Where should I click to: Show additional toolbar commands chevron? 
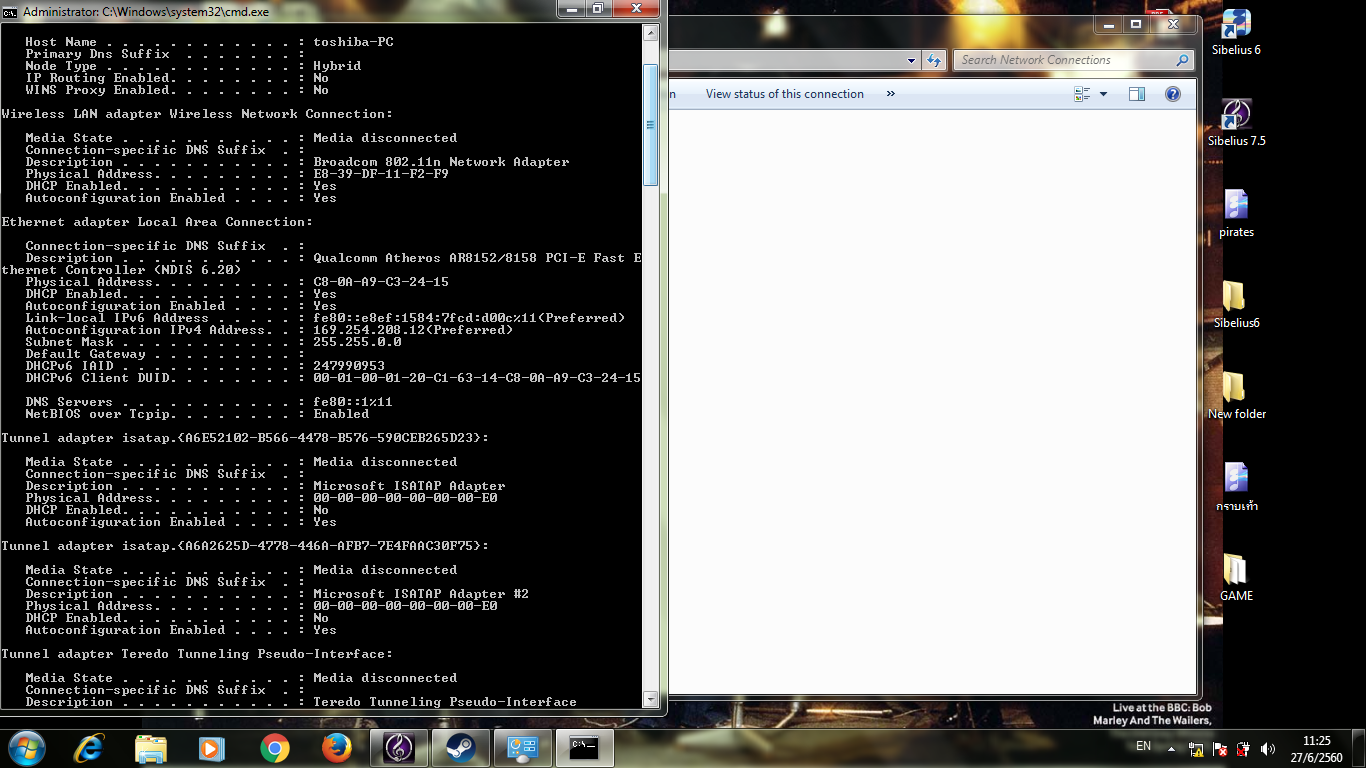coord(890,94)
